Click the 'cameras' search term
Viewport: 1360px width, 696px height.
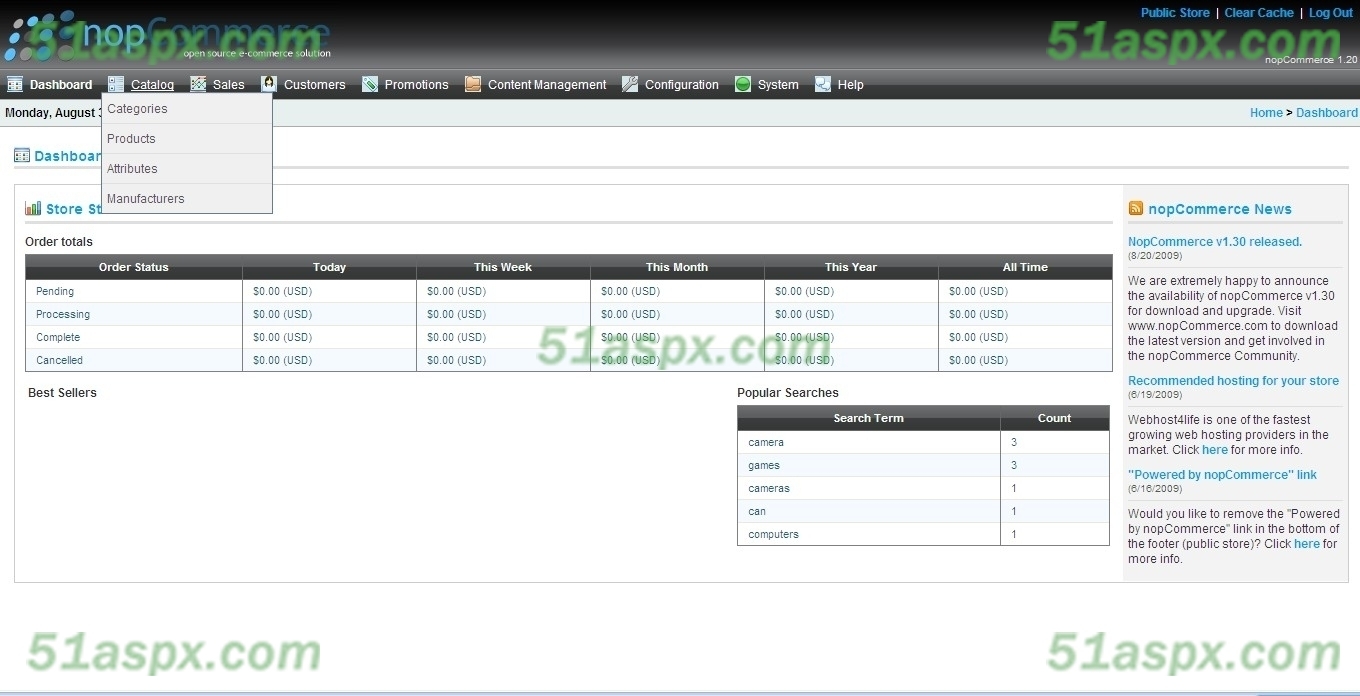point(769,489)
